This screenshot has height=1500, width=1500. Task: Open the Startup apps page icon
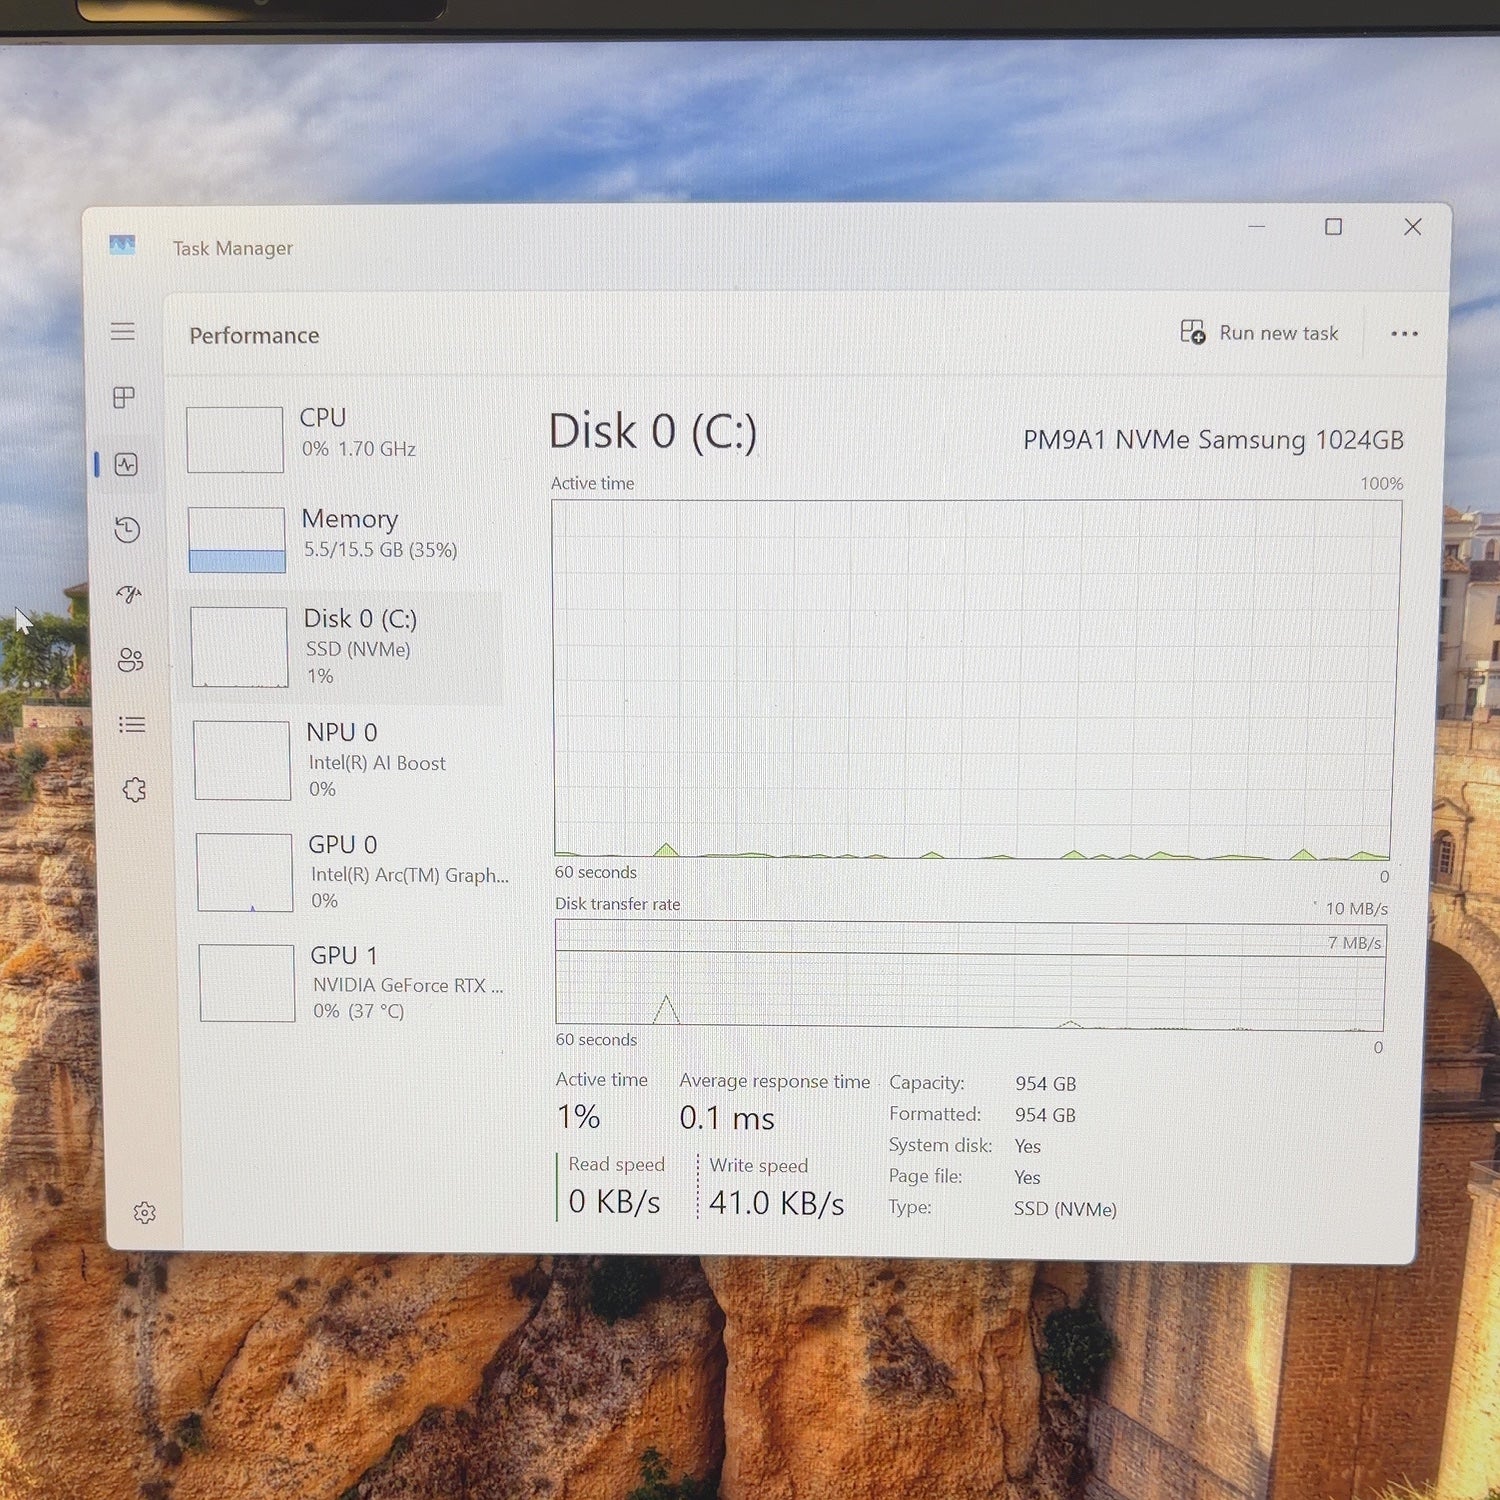click(x=129, y=594)
